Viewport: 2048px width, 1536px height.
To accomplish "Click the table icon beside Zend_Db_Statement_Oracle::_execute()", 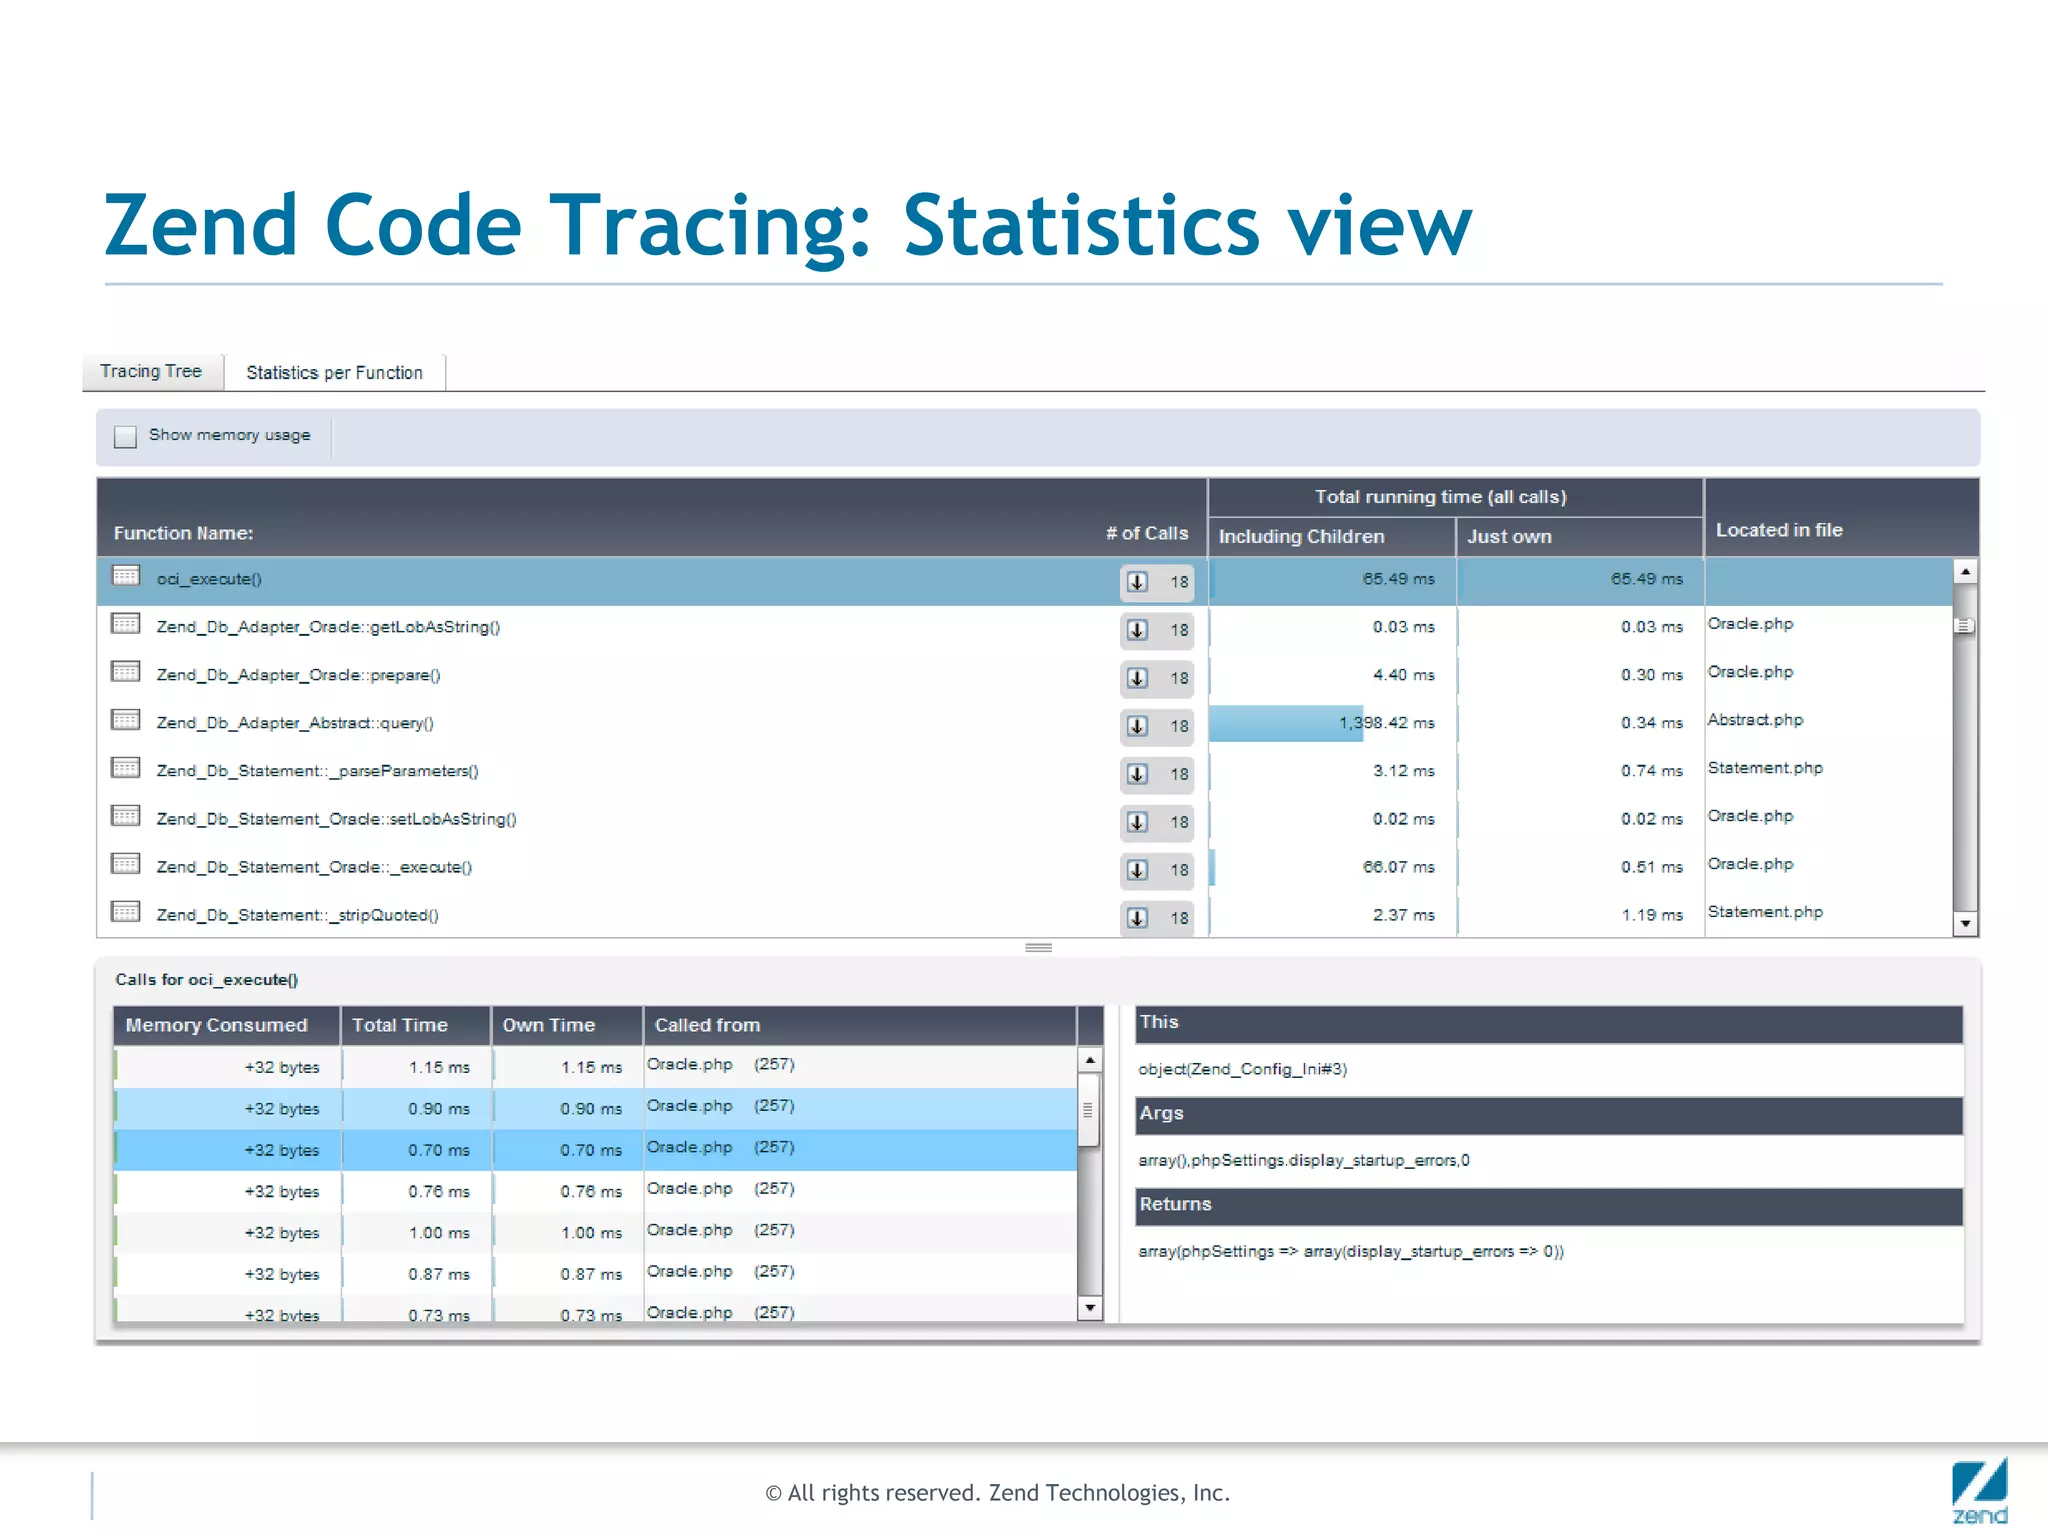I will pos(126,864).
